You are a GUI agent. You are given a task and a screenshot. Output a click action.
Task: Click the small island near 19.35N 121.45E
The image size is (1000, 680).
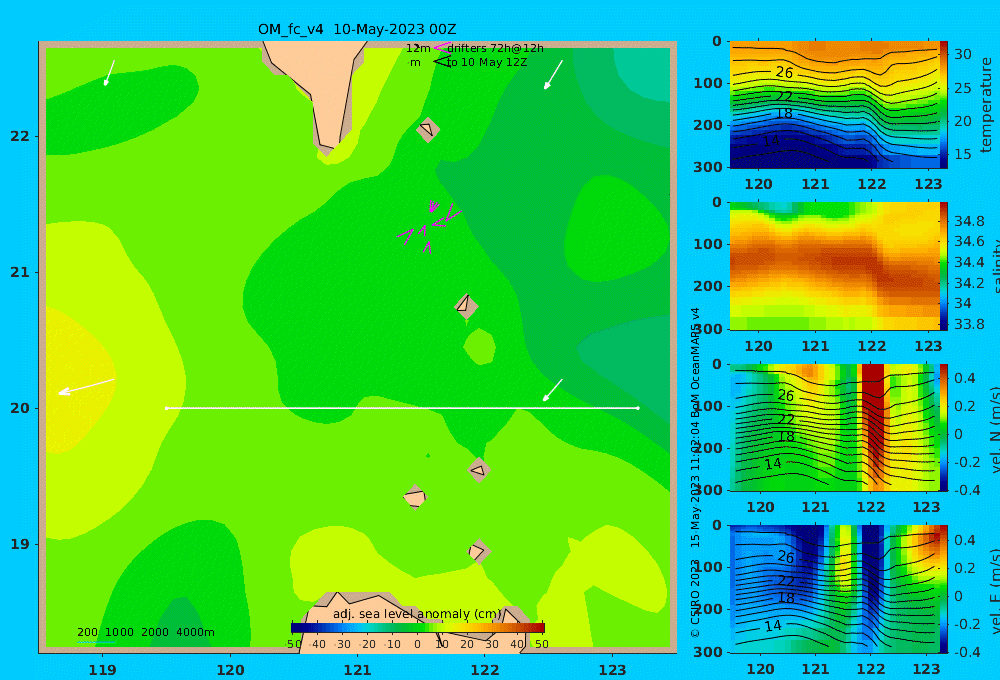click(415, 497)
